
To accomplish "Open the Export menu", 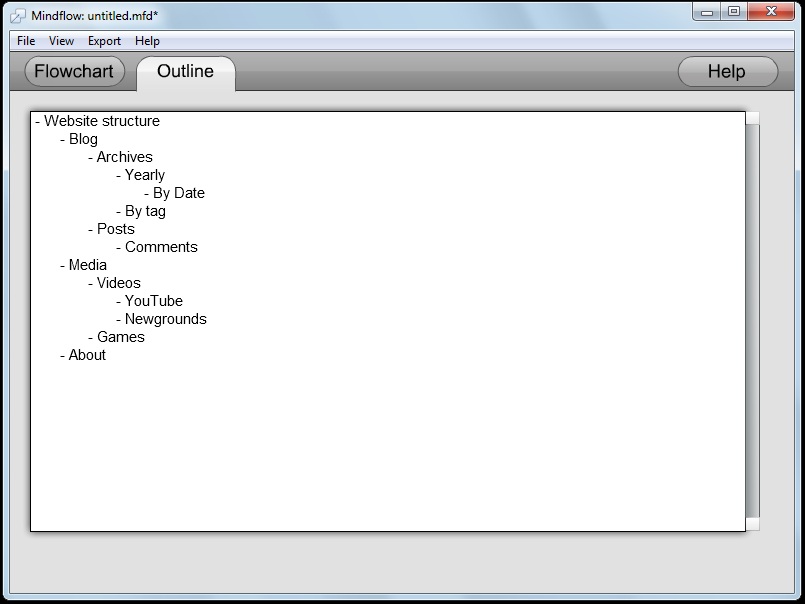I will point(104,41).
